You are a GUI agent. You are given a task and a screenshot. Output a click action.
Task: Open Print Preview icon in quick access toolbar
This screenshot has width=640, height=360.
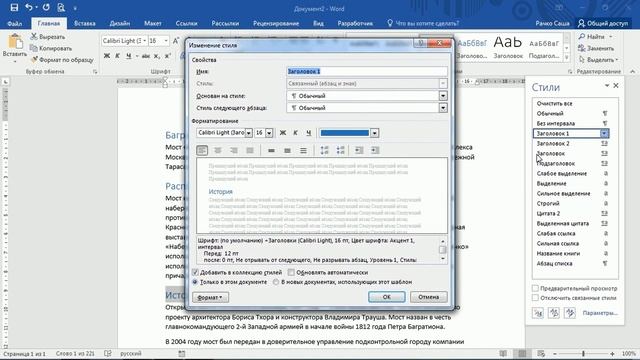61,8
